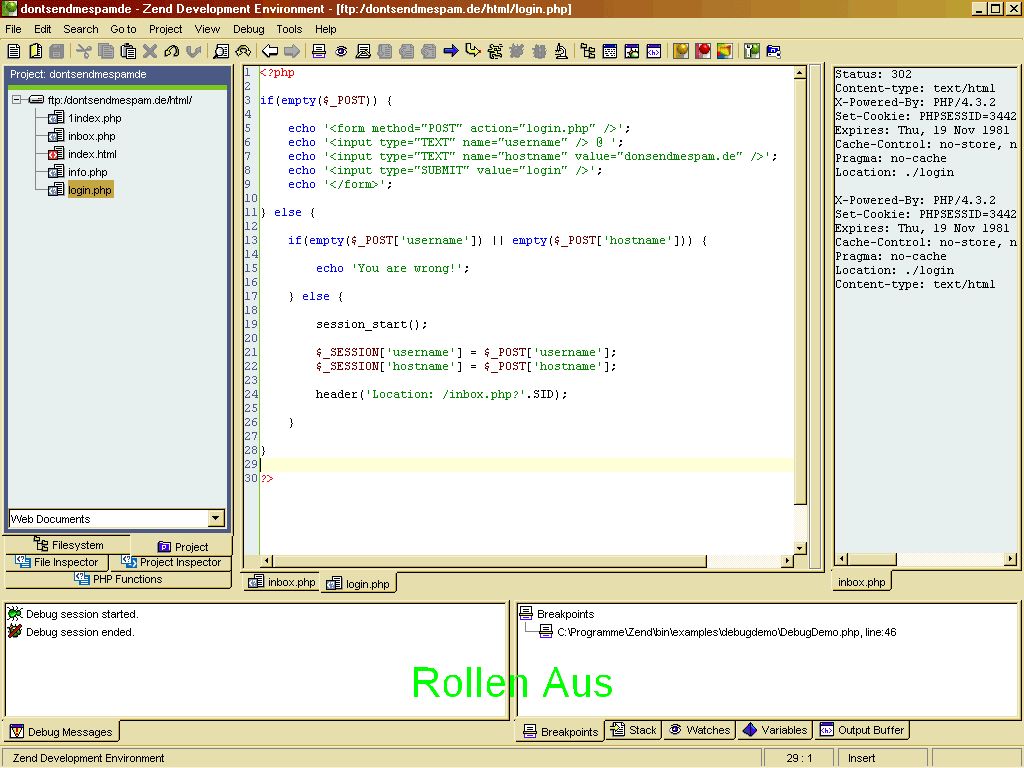
Task: Switch to the inbox.php editor tab
Action: (282, 582)
